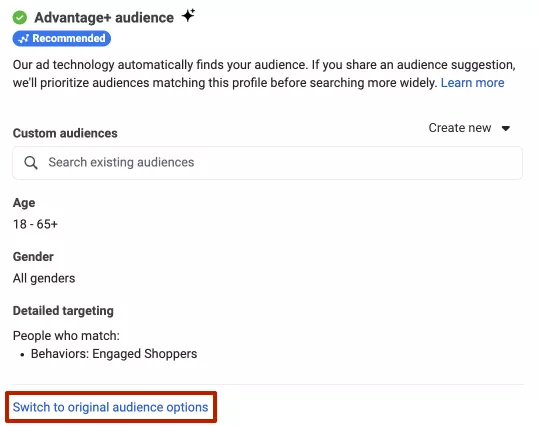This screenshot has height=426, width=538.
Task: Click Switch to original audience options
Action: click(110, 407)
